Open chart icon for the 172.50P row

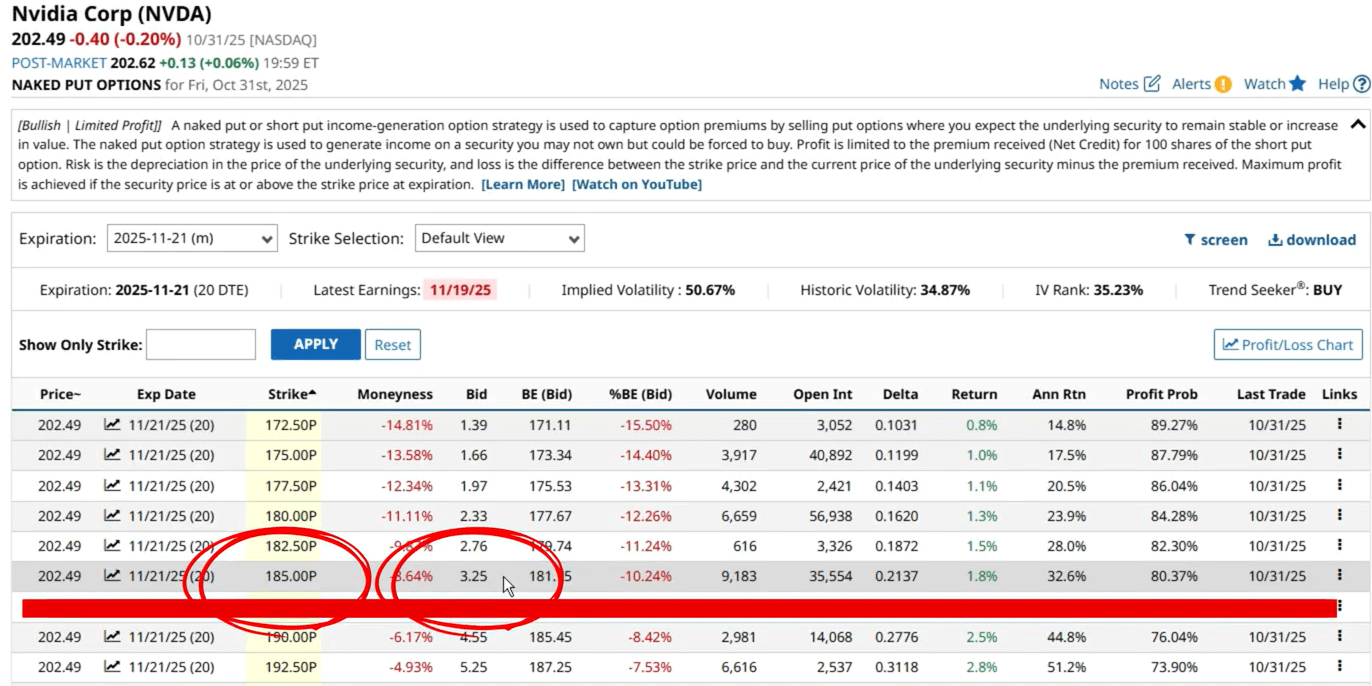pyautogui.click(x=112, y=425)
